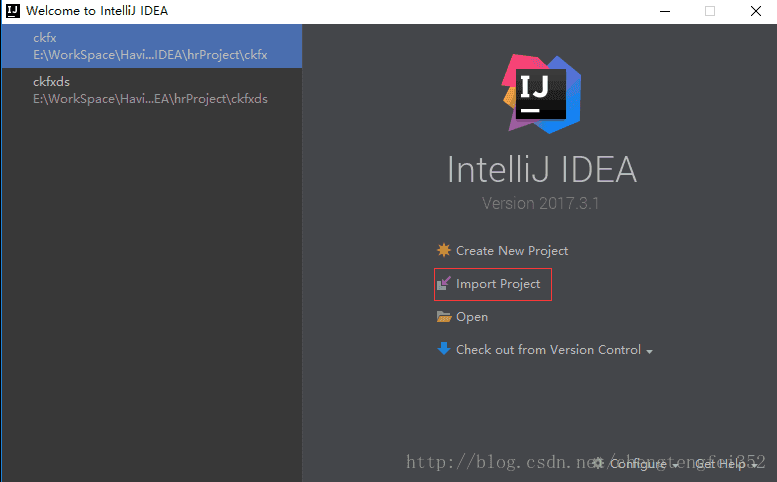
Task: Maximize the Welcome window
Action: click(710, 11)
